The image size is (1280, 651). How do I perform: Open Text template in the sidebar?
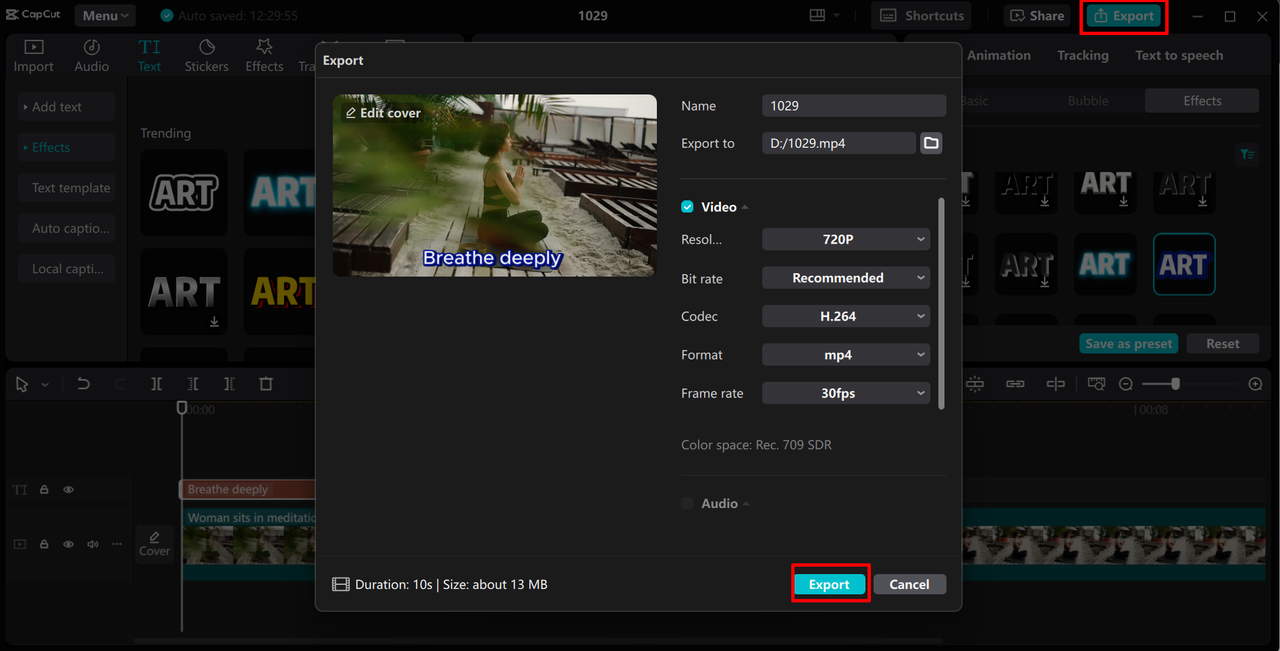click(x=66, y=188)
